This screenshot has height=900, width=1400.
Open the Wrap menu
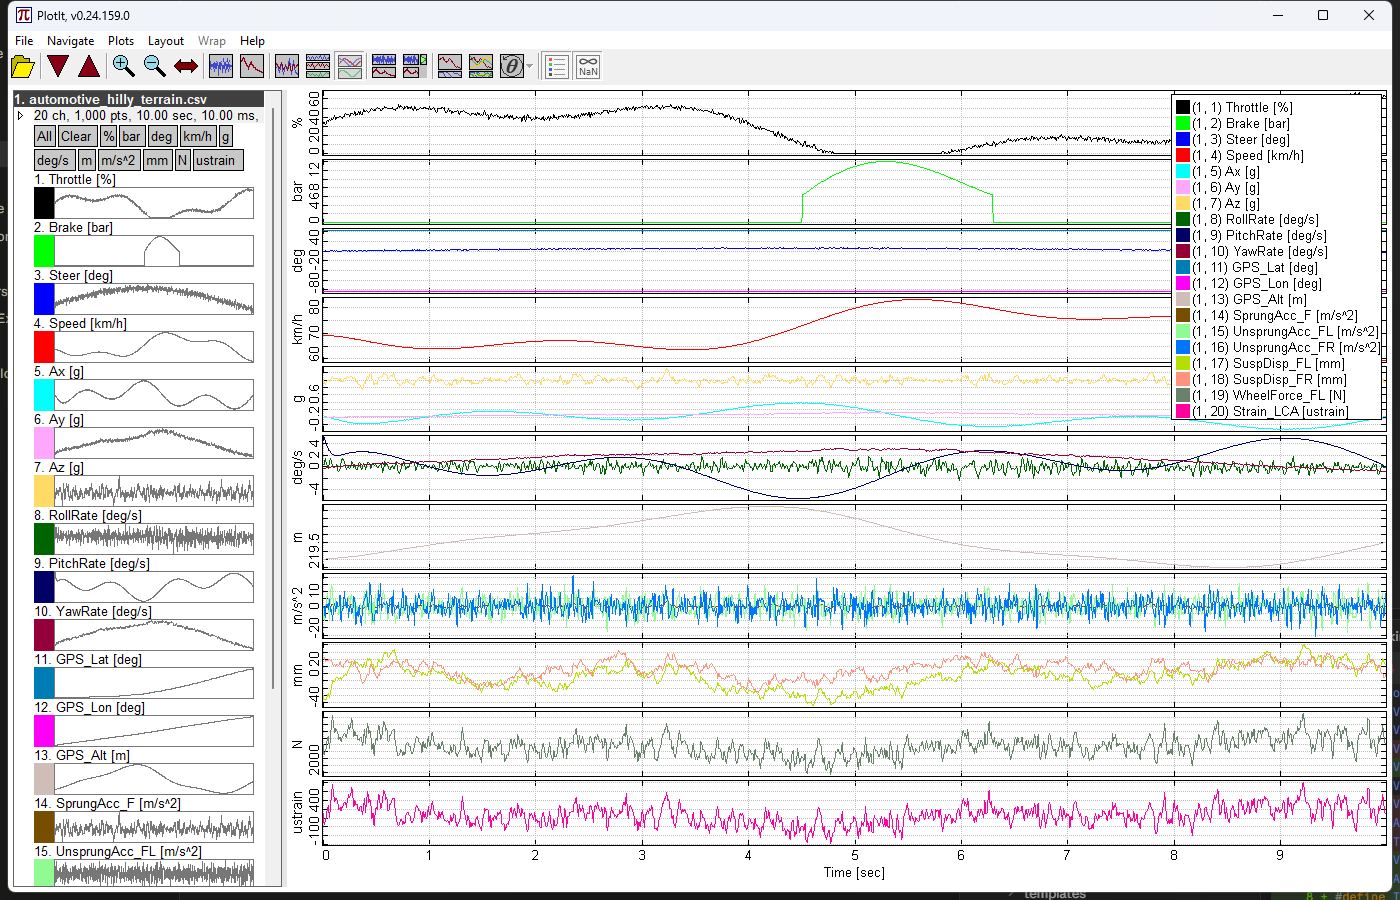click(x=212, y=41)
